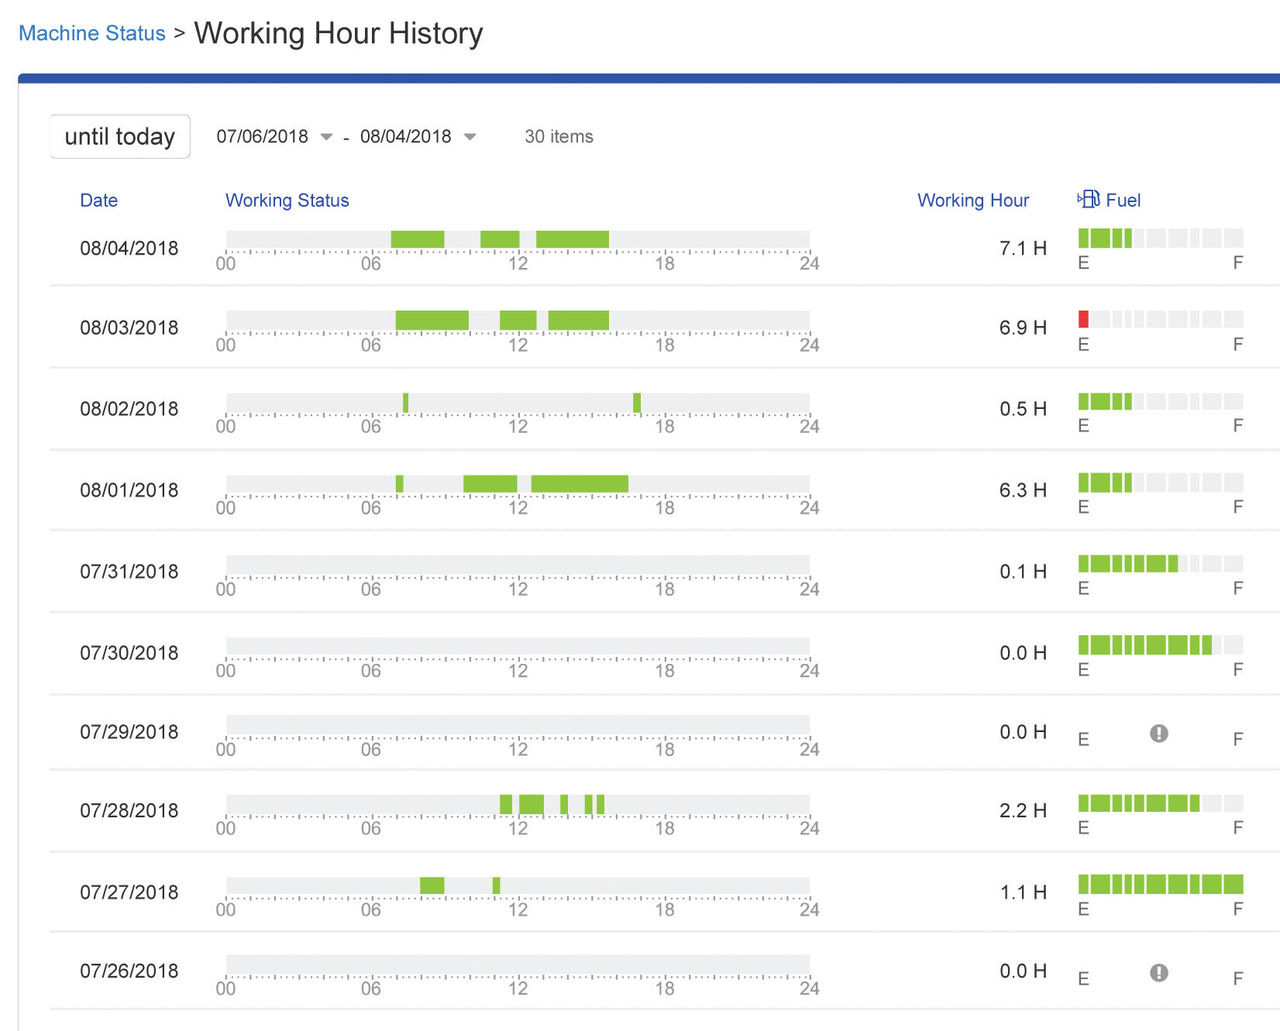The height and width of the screenshot is (1031, 1280).
Task: Select the 07/28/2018 date row
Action: click(x=129, y=810)
